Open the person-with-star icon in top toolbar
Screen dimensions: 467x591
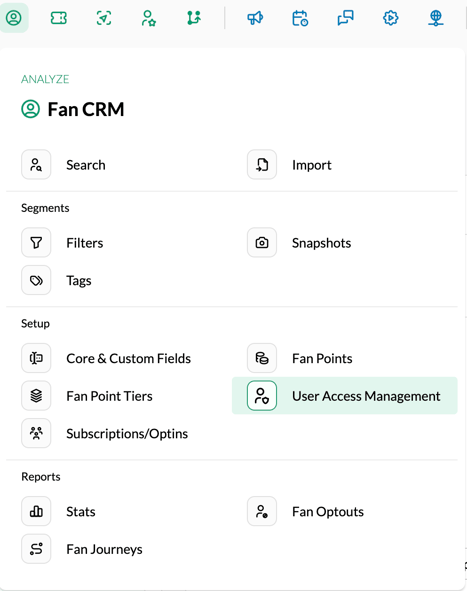pos(149,18)
